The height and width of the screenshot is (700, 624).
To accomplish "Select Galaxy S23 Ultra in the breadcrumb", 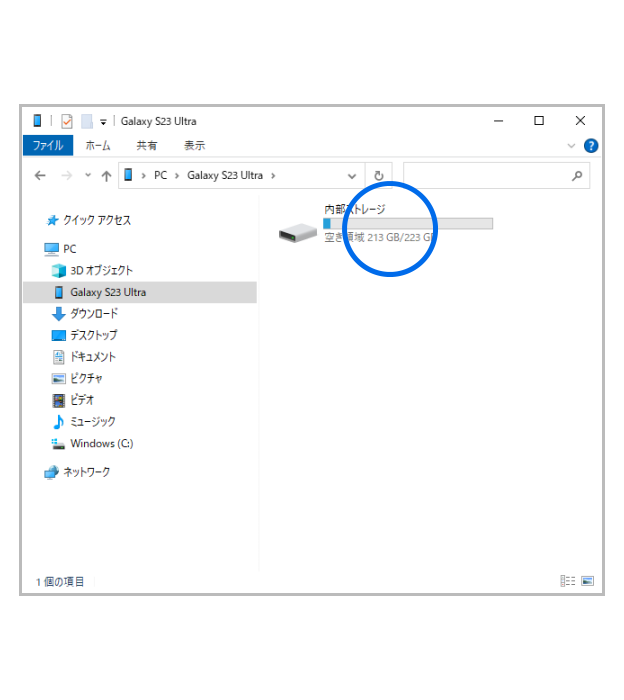I will [x=225, y=175].
